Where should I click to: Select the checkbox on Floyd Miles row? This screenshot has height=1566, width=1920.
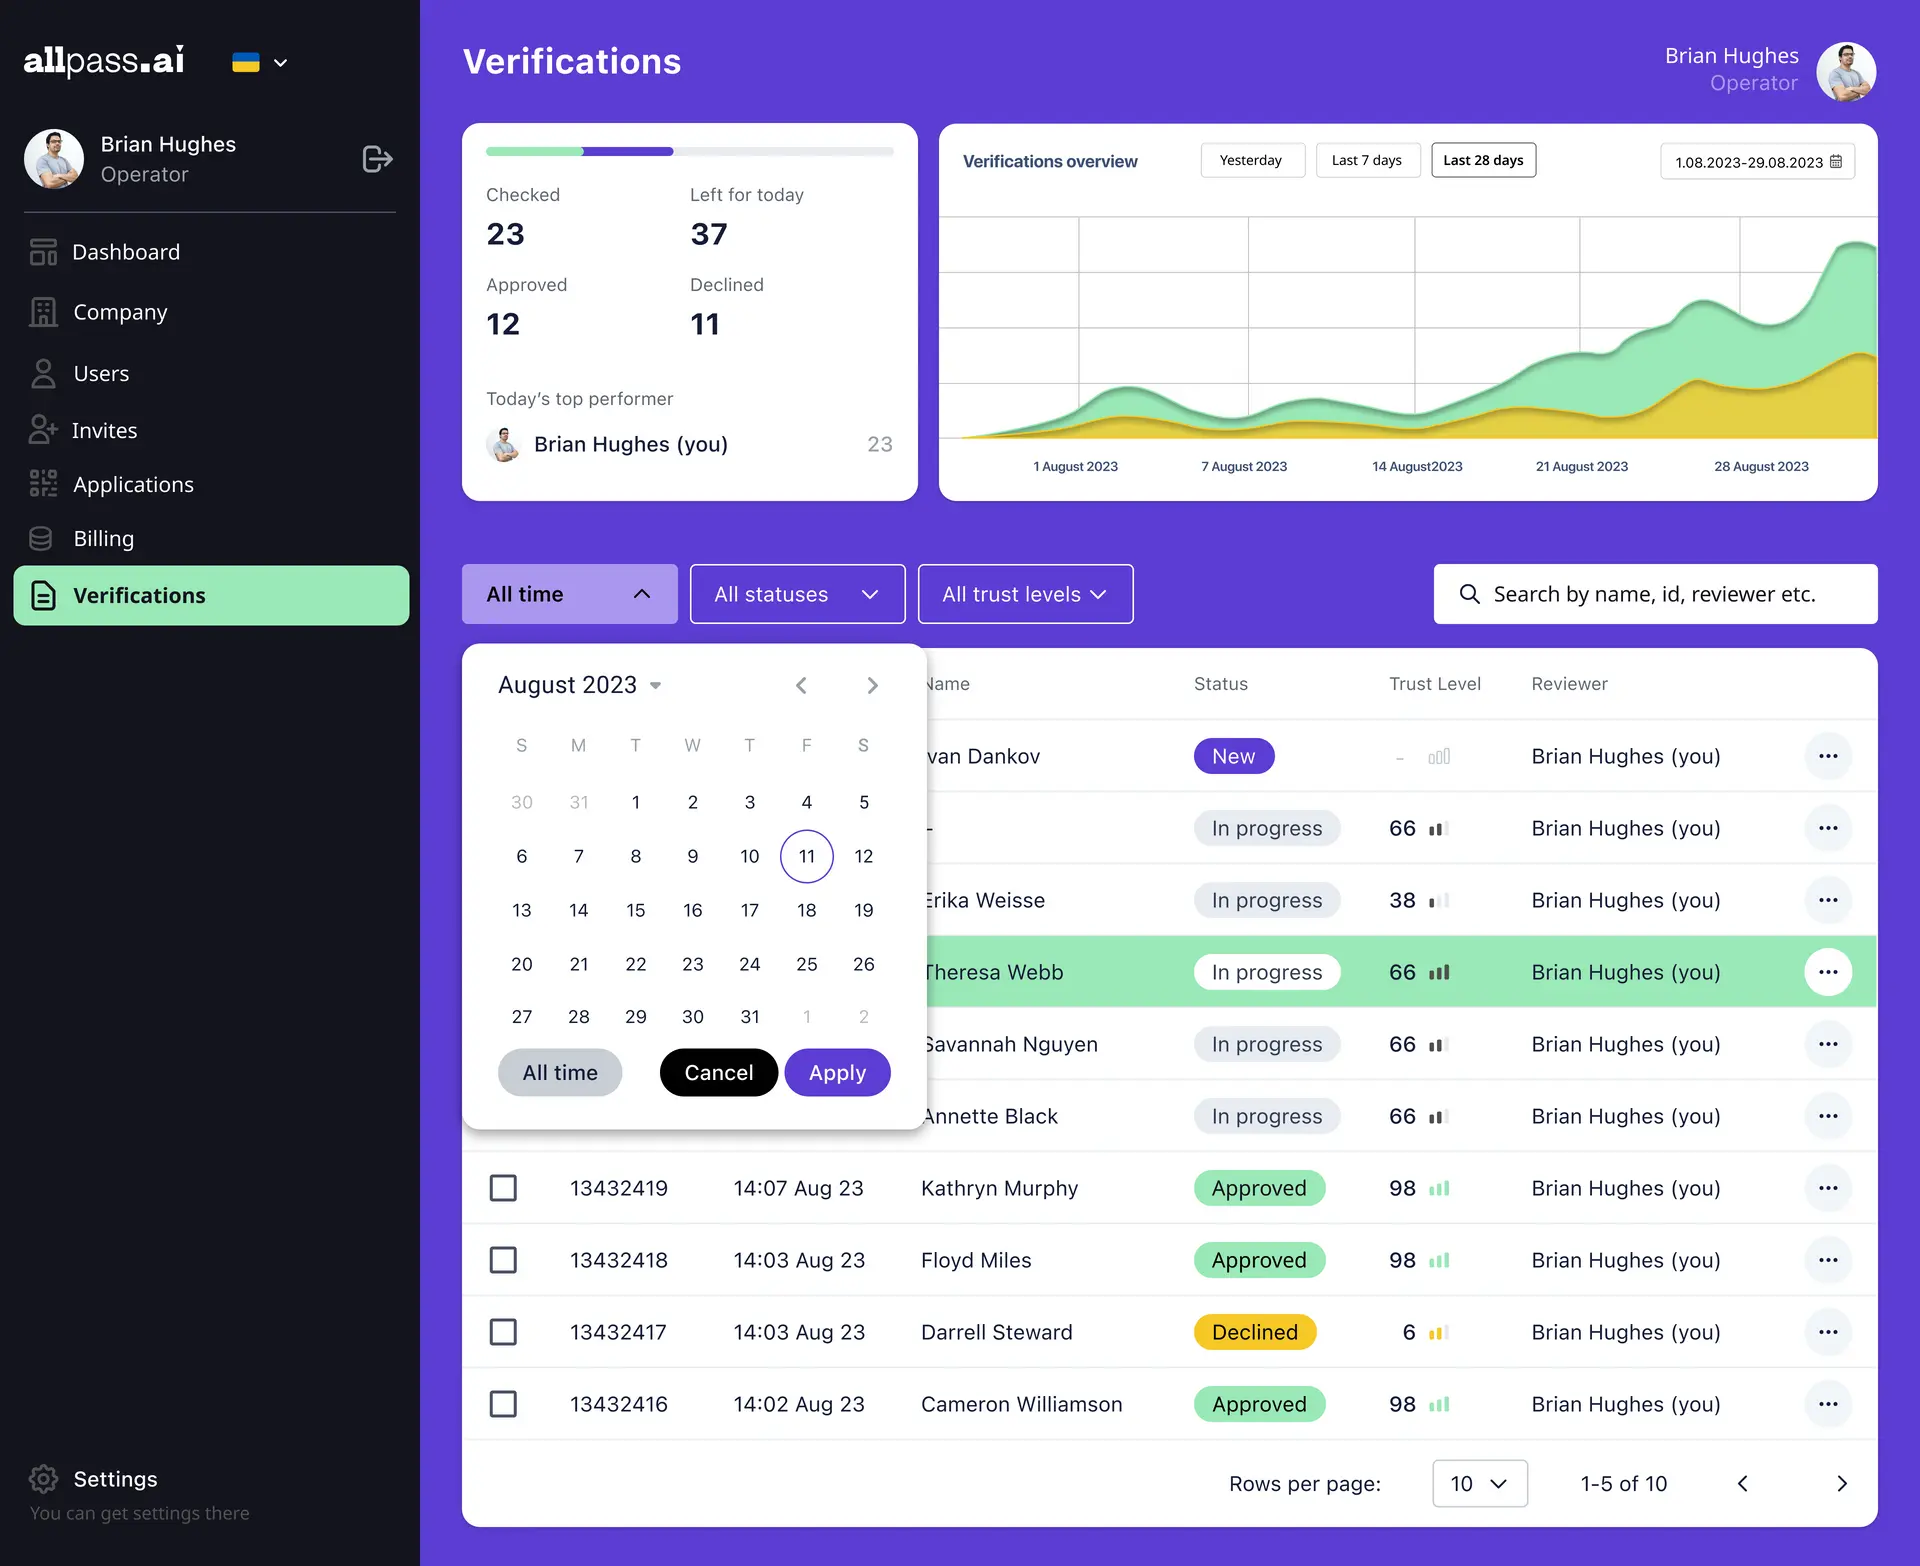pyautogui.click(x=504, y=1260)
